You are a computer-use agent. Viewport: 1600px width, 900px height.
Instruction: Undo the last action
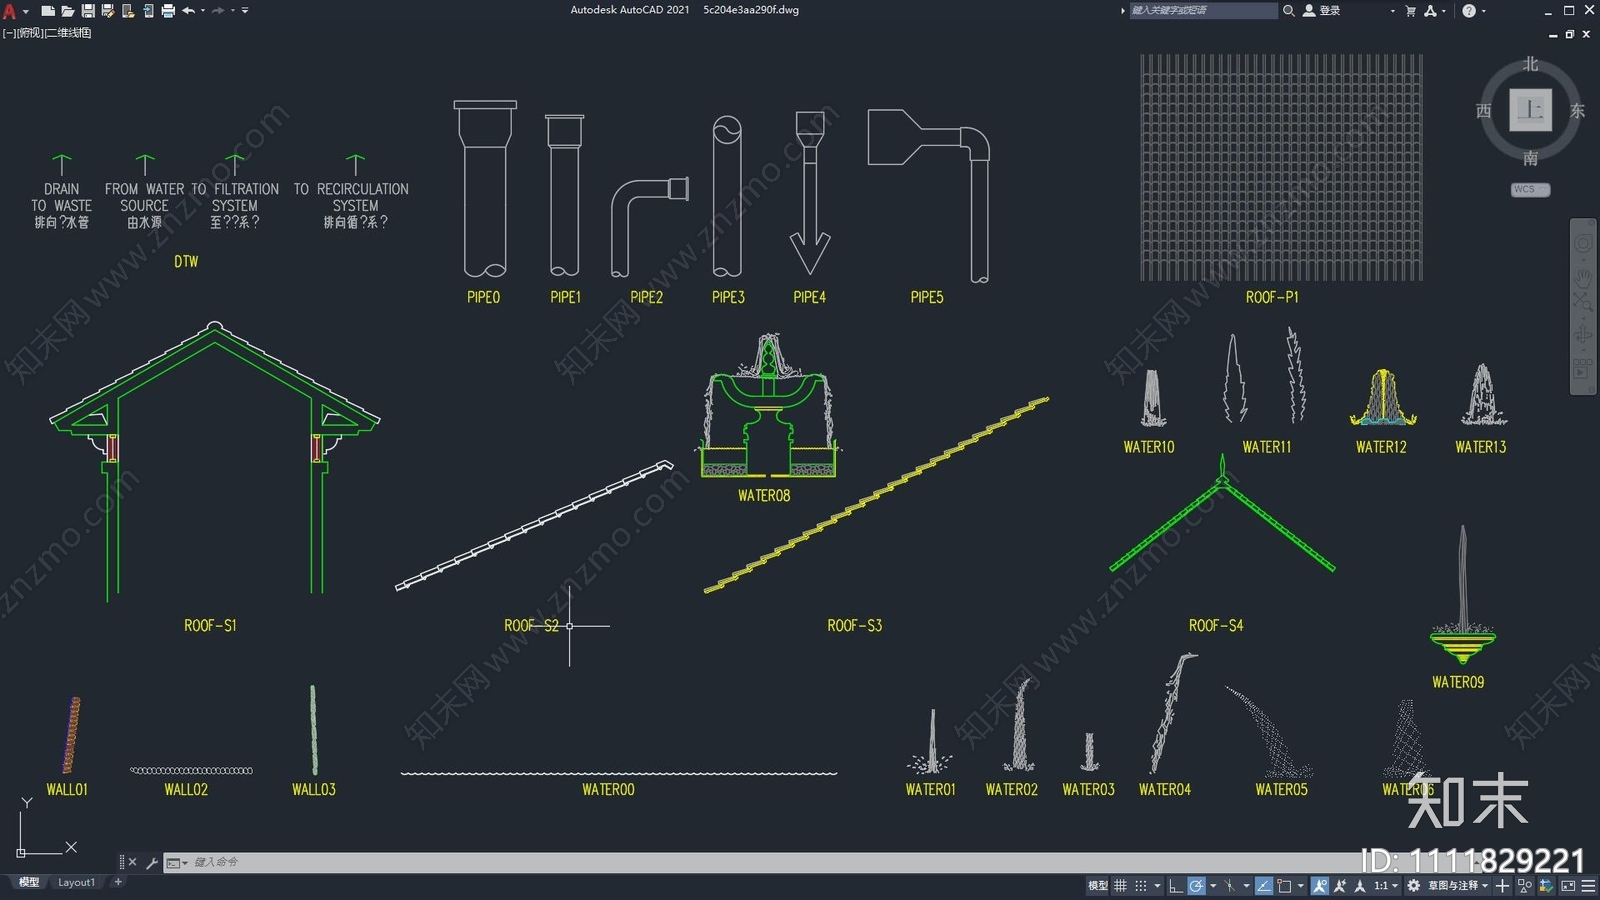tap(188, 11)
